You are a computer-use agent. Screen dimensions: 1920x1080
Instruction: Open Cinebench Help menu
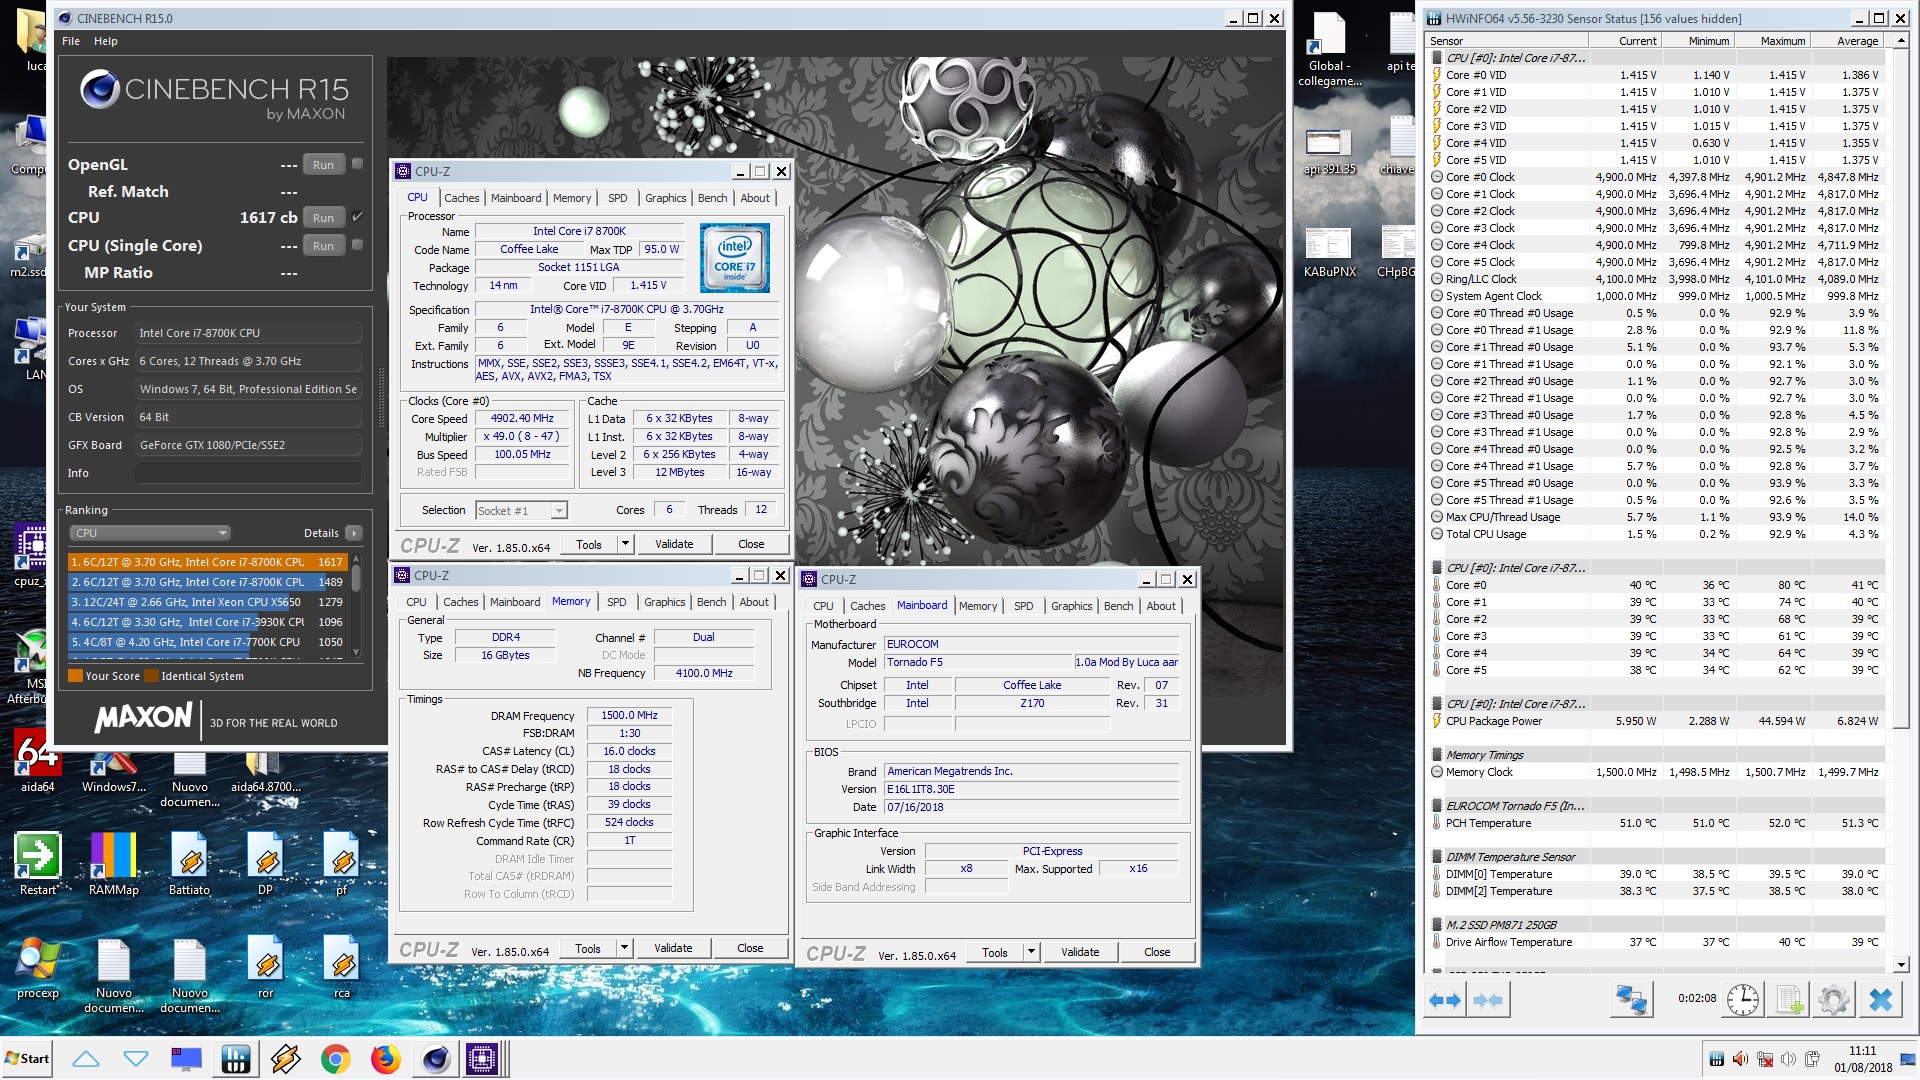[106, 41]
